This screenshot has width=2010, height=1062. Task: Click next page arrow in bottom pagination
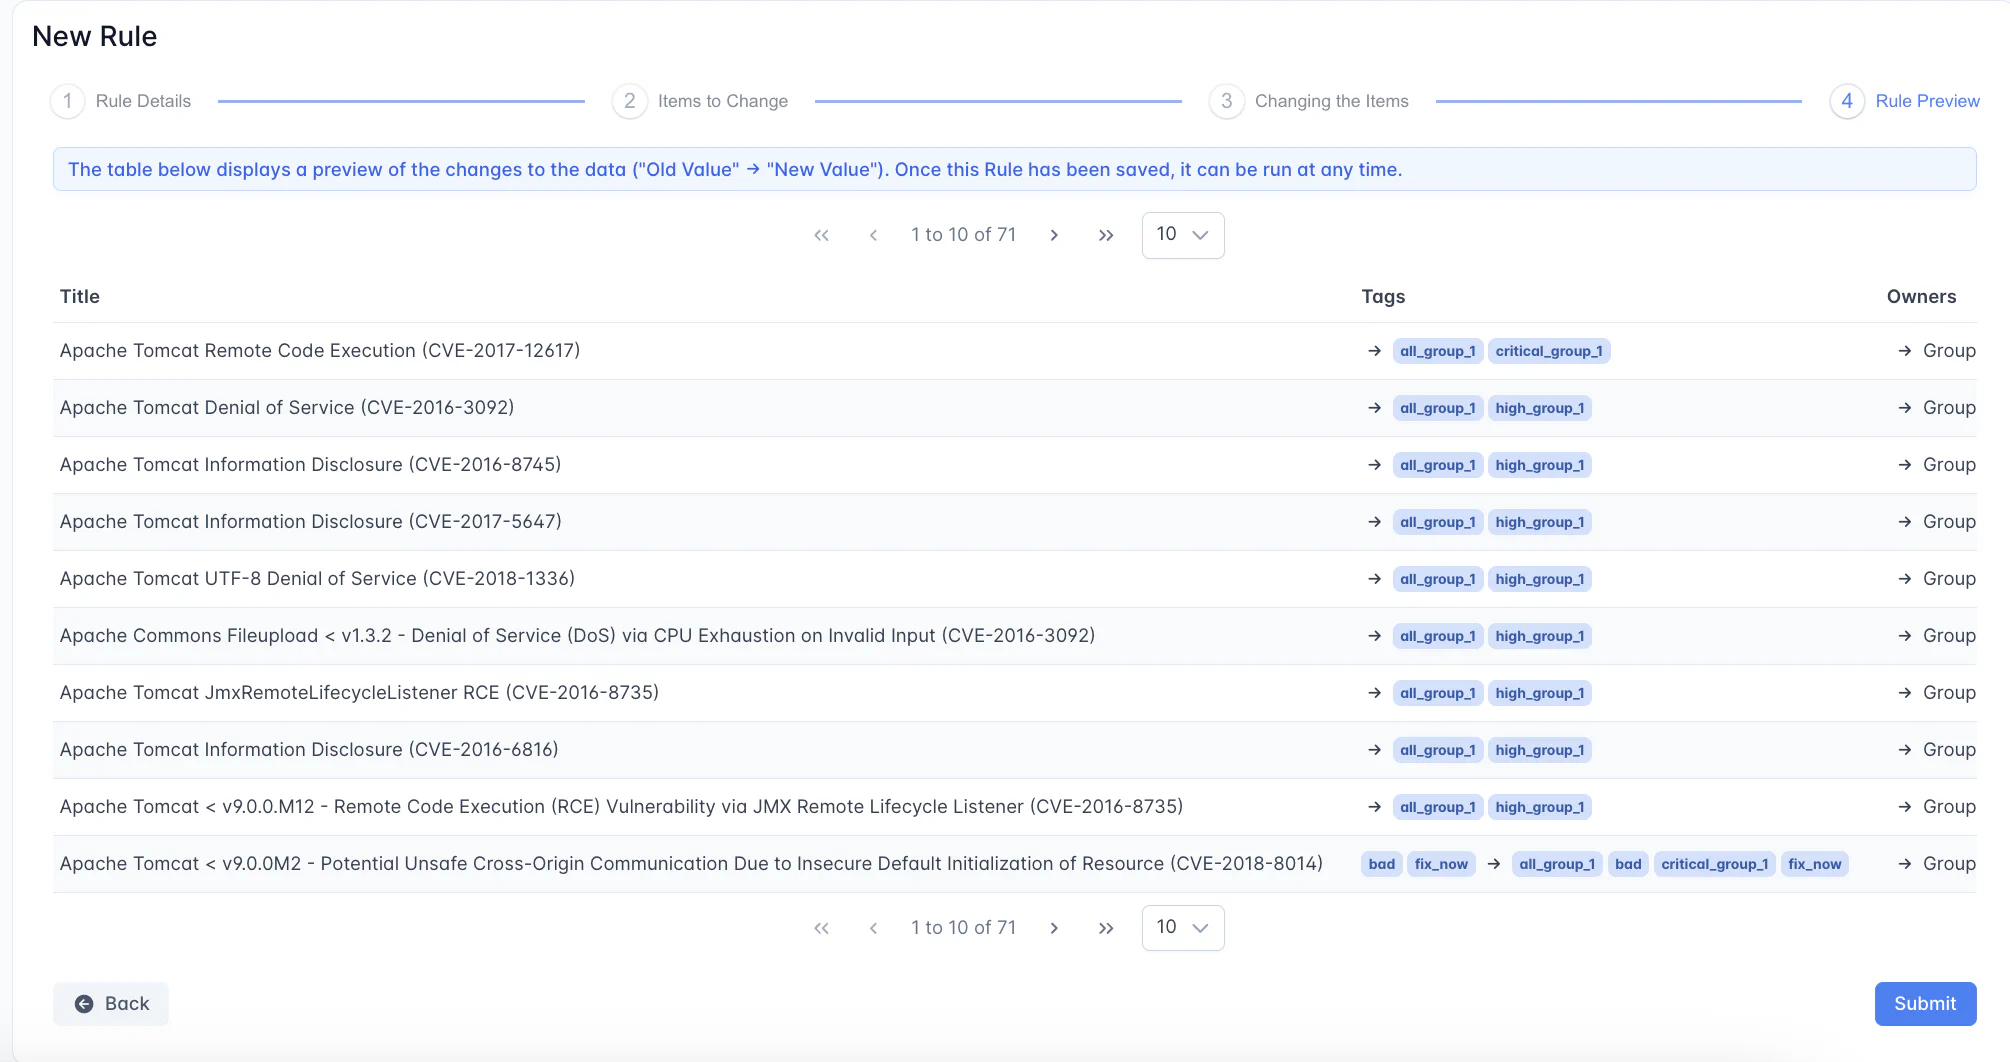pos(1054,928)
